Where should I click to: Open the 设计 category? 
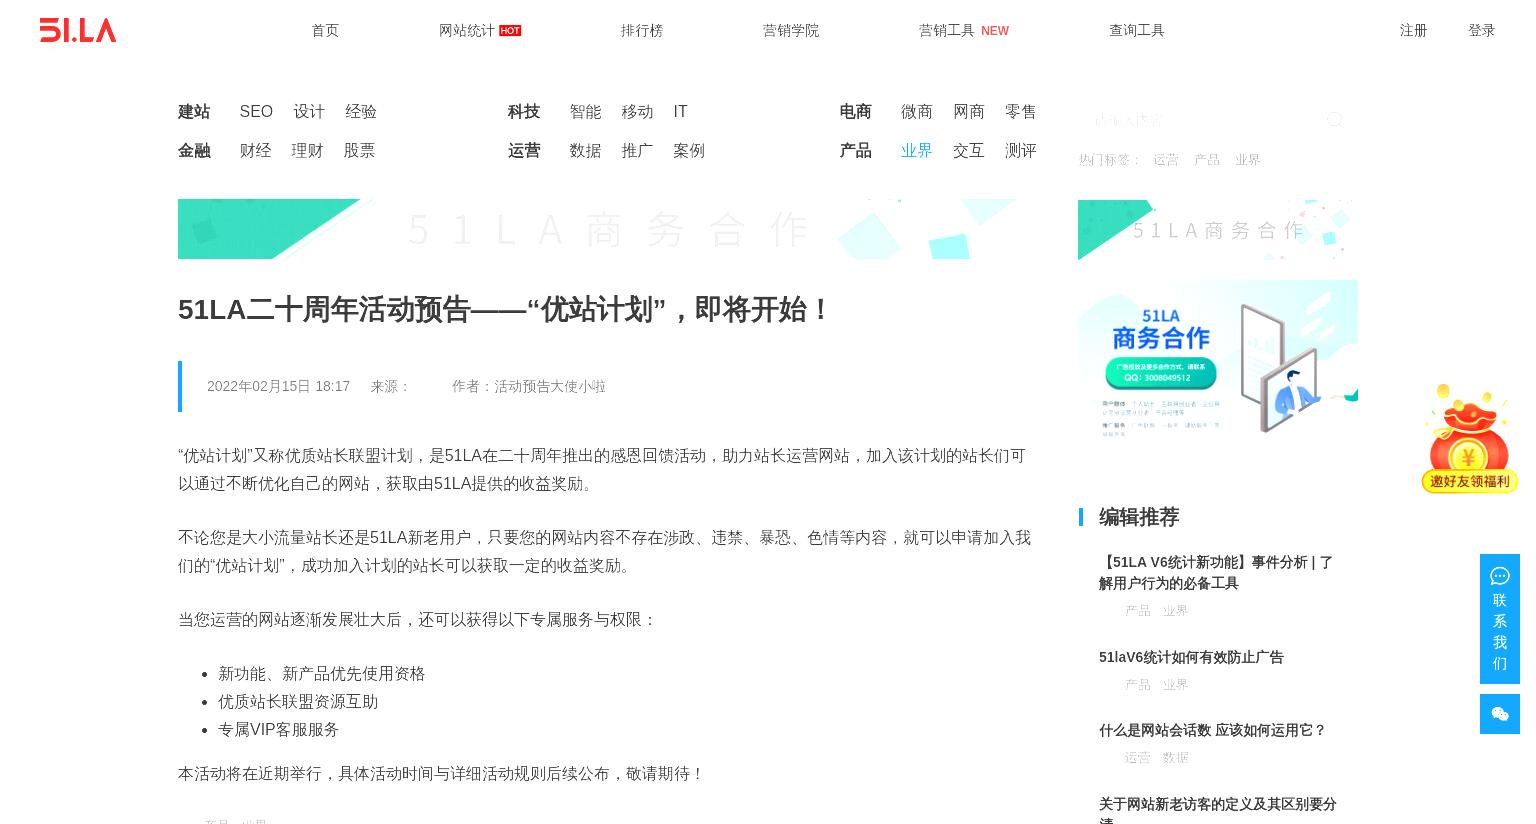click(x=309, y=111)
